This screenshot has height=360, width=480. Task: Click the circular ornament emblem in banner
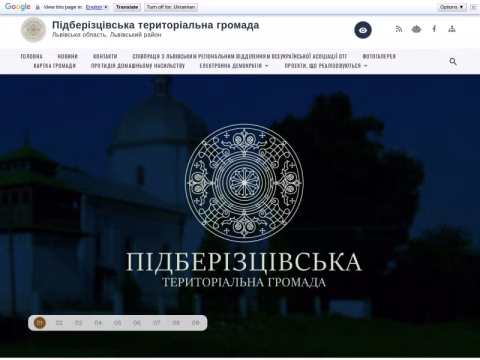coord(244,183)
